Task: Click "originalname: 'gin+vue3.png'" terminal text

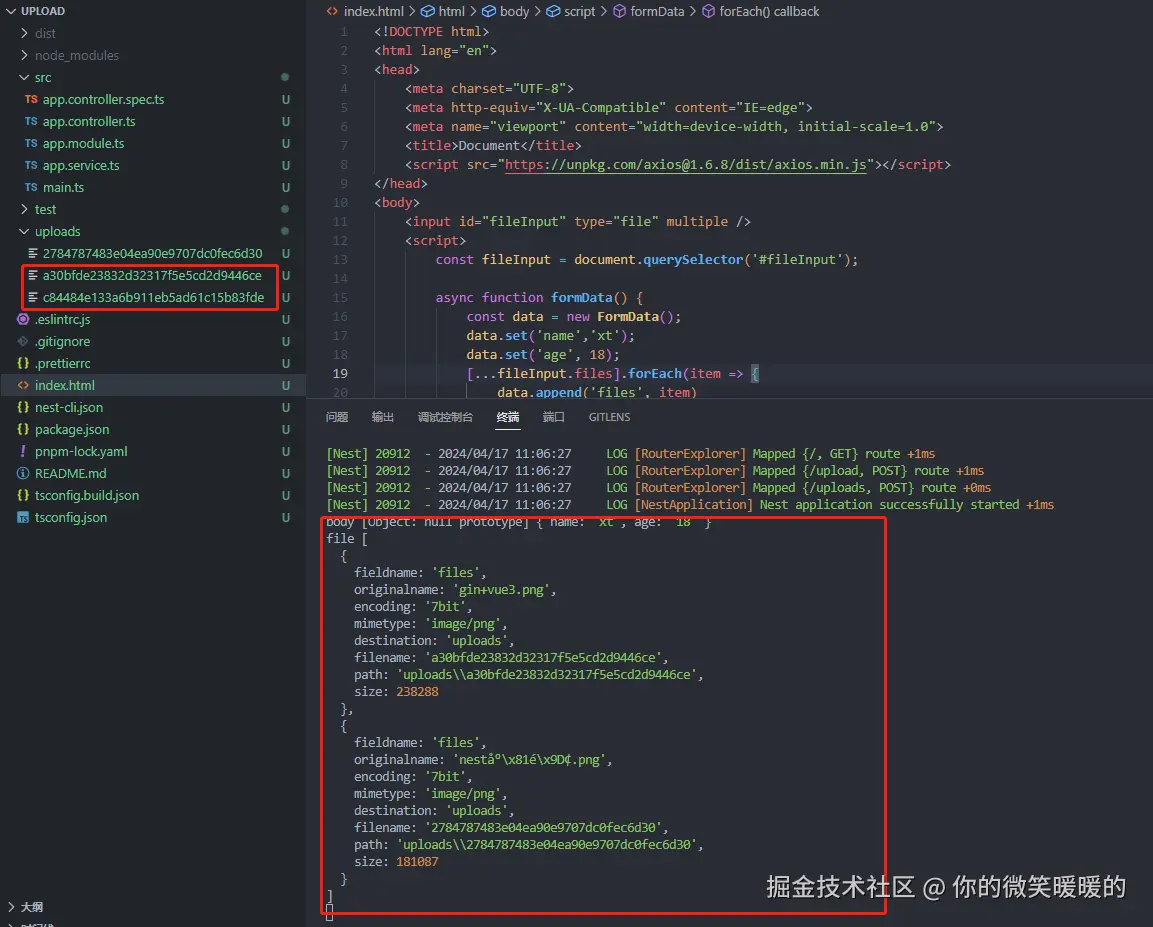Action: [x=454, y=590]
